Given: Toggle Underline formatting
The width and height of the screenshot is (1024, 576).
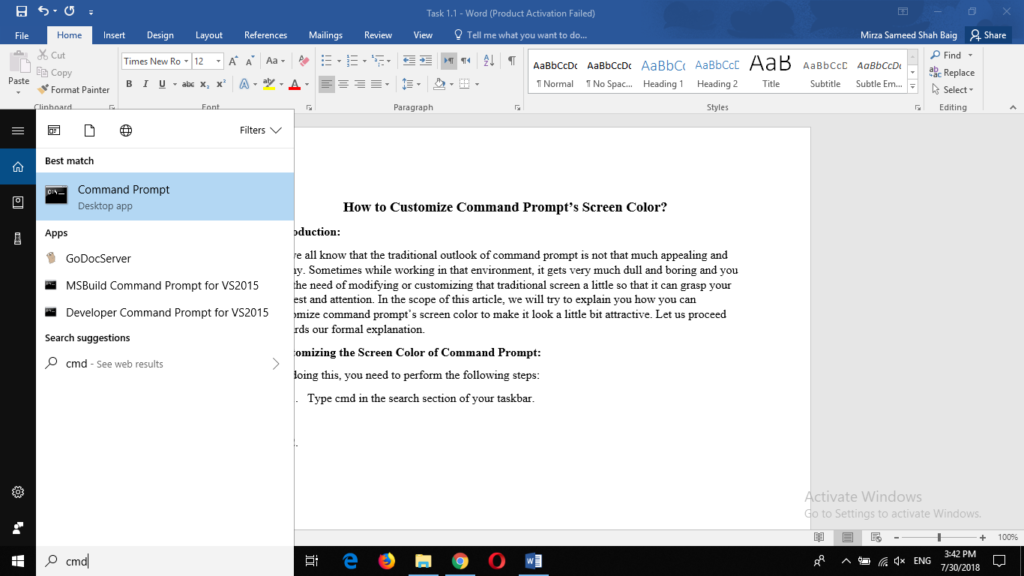Looking at the screenshot, I should coord(162,84).
